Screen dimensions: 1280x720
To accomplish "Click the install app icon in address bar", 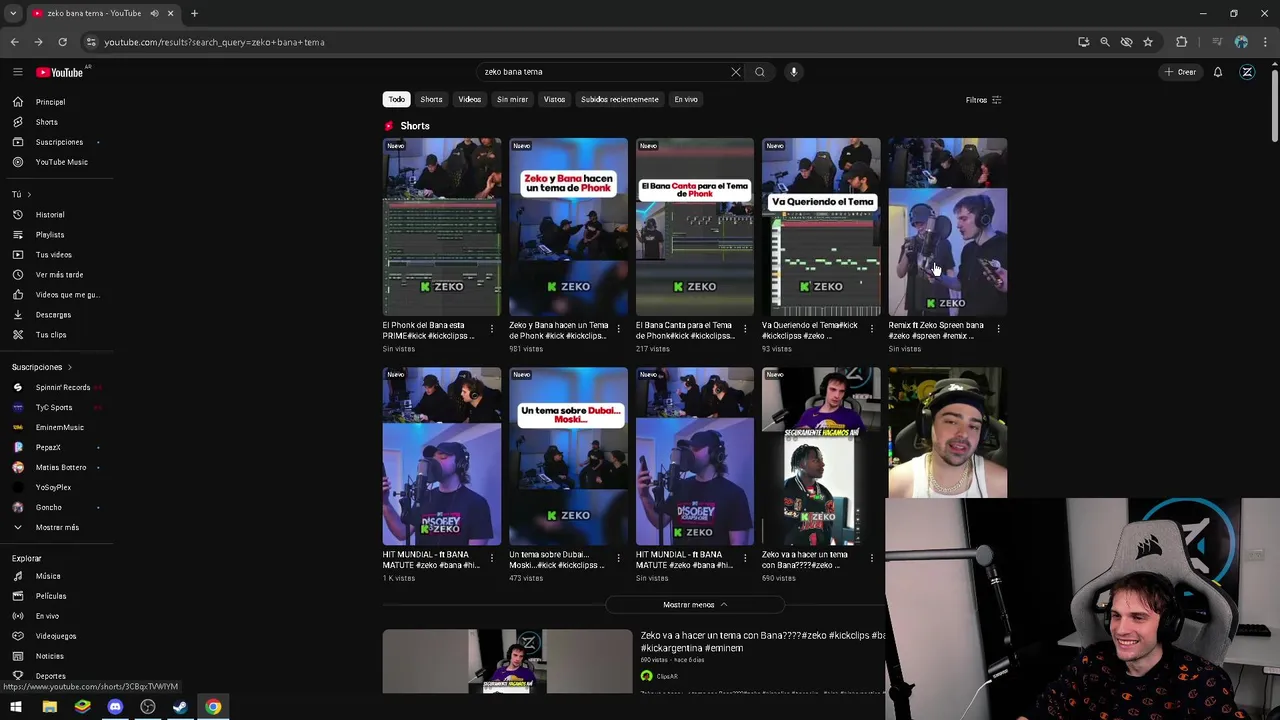I will click(1084, 42).
